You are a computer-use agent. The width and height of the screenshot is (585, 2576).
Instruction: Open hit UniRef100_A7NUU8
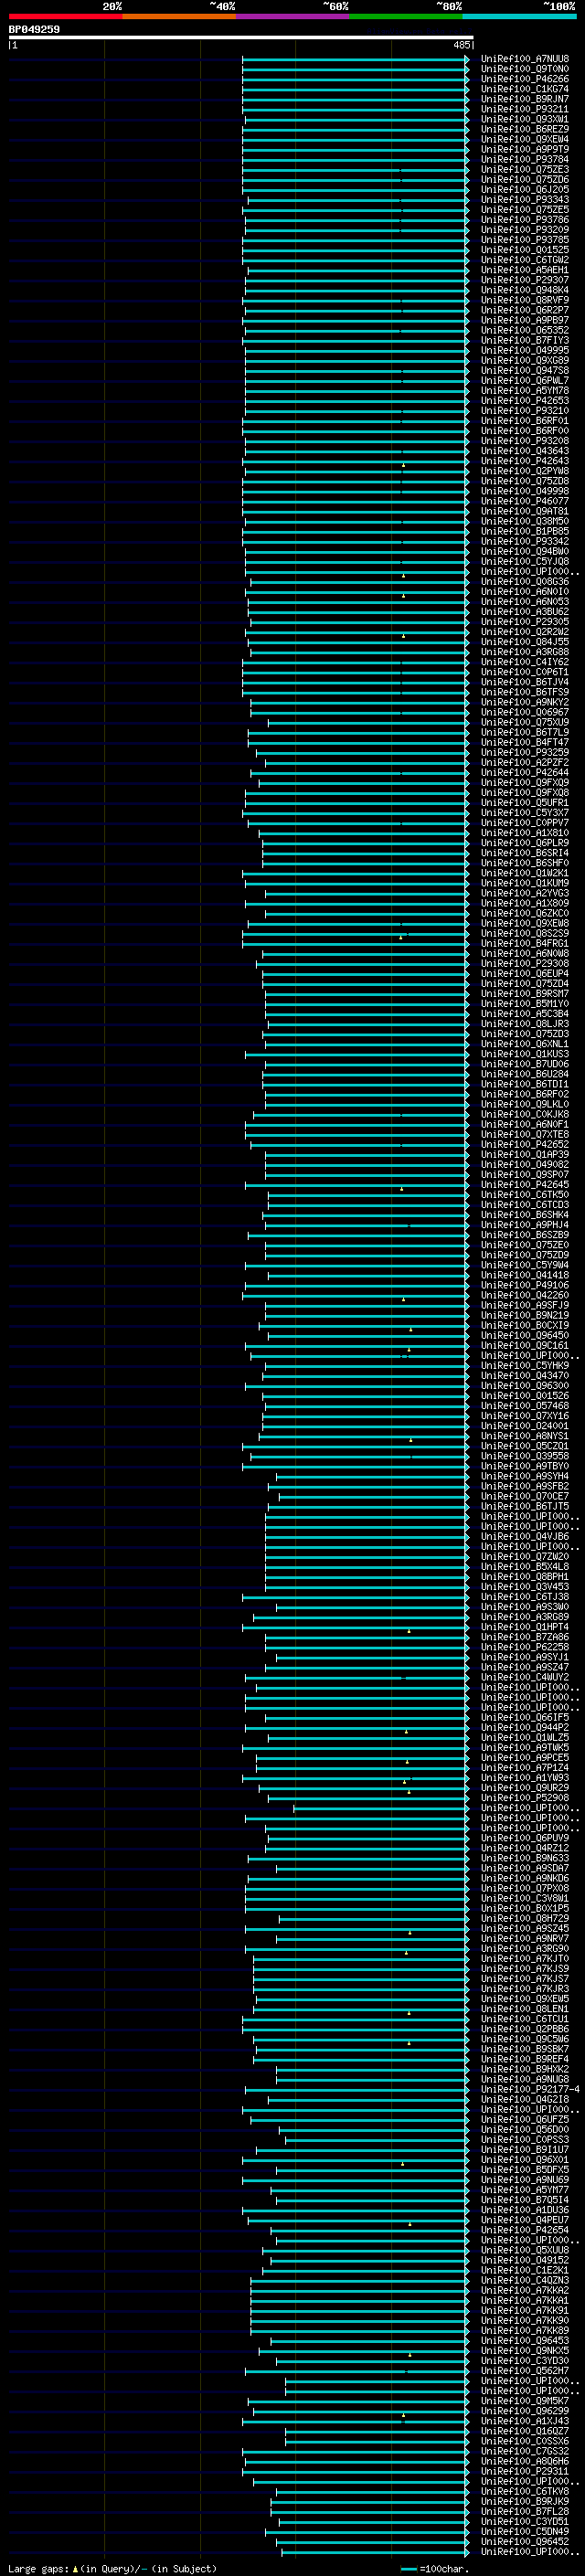[525, 59]
